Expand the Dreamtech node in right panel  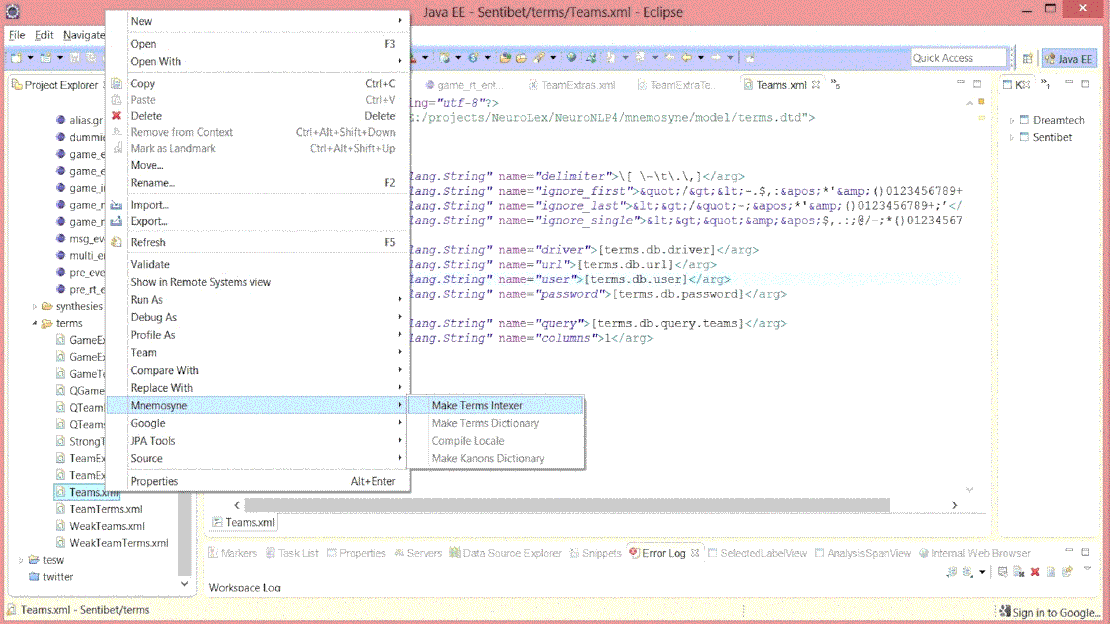(x=1012, y=120)
